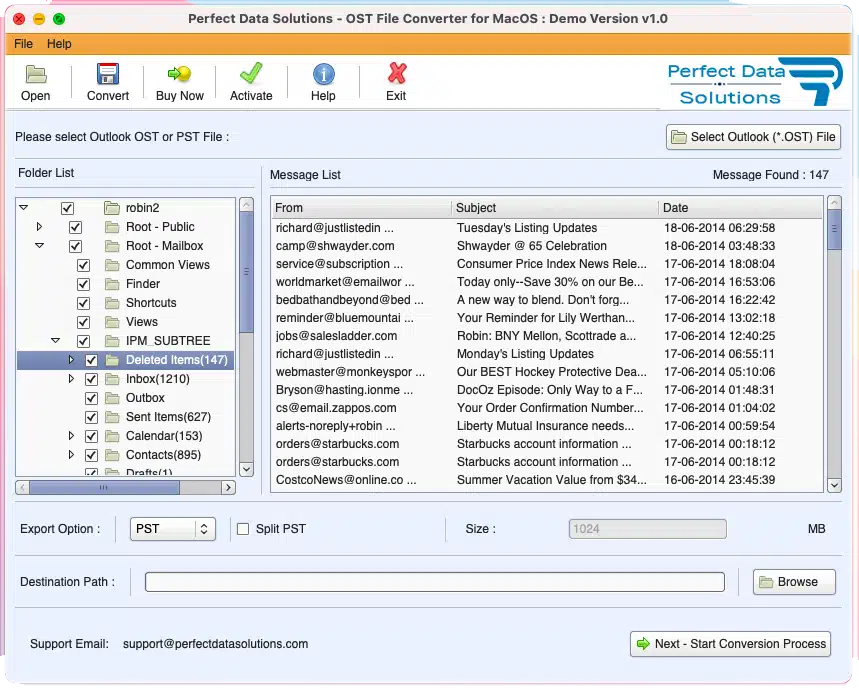Click the message list scroll down arrow
The height and width of the screenshot is (689, 859).
tap(834, 485)
